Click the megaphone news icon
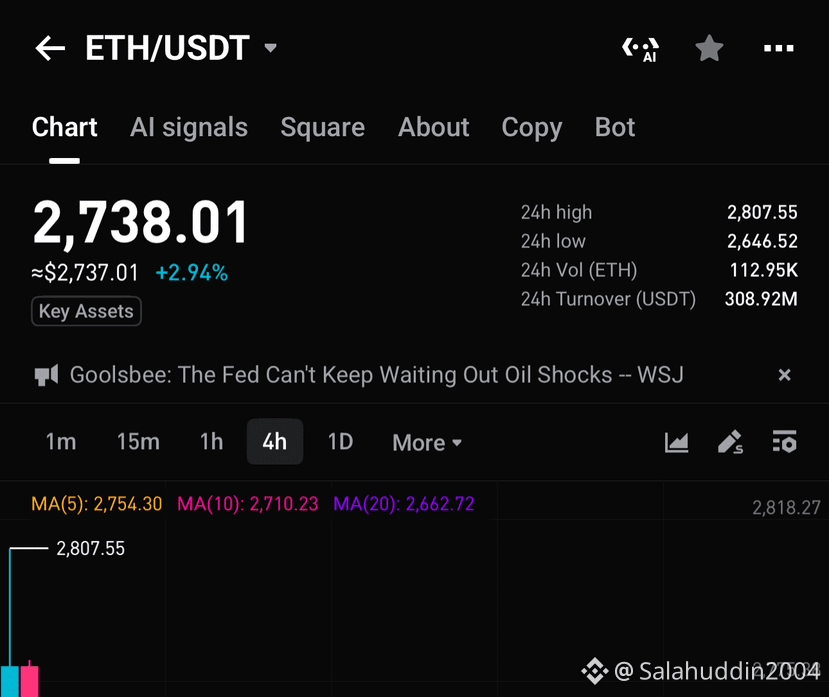This screenshot has height=697, width=829. pyautogui.click(x=46, y=375)
